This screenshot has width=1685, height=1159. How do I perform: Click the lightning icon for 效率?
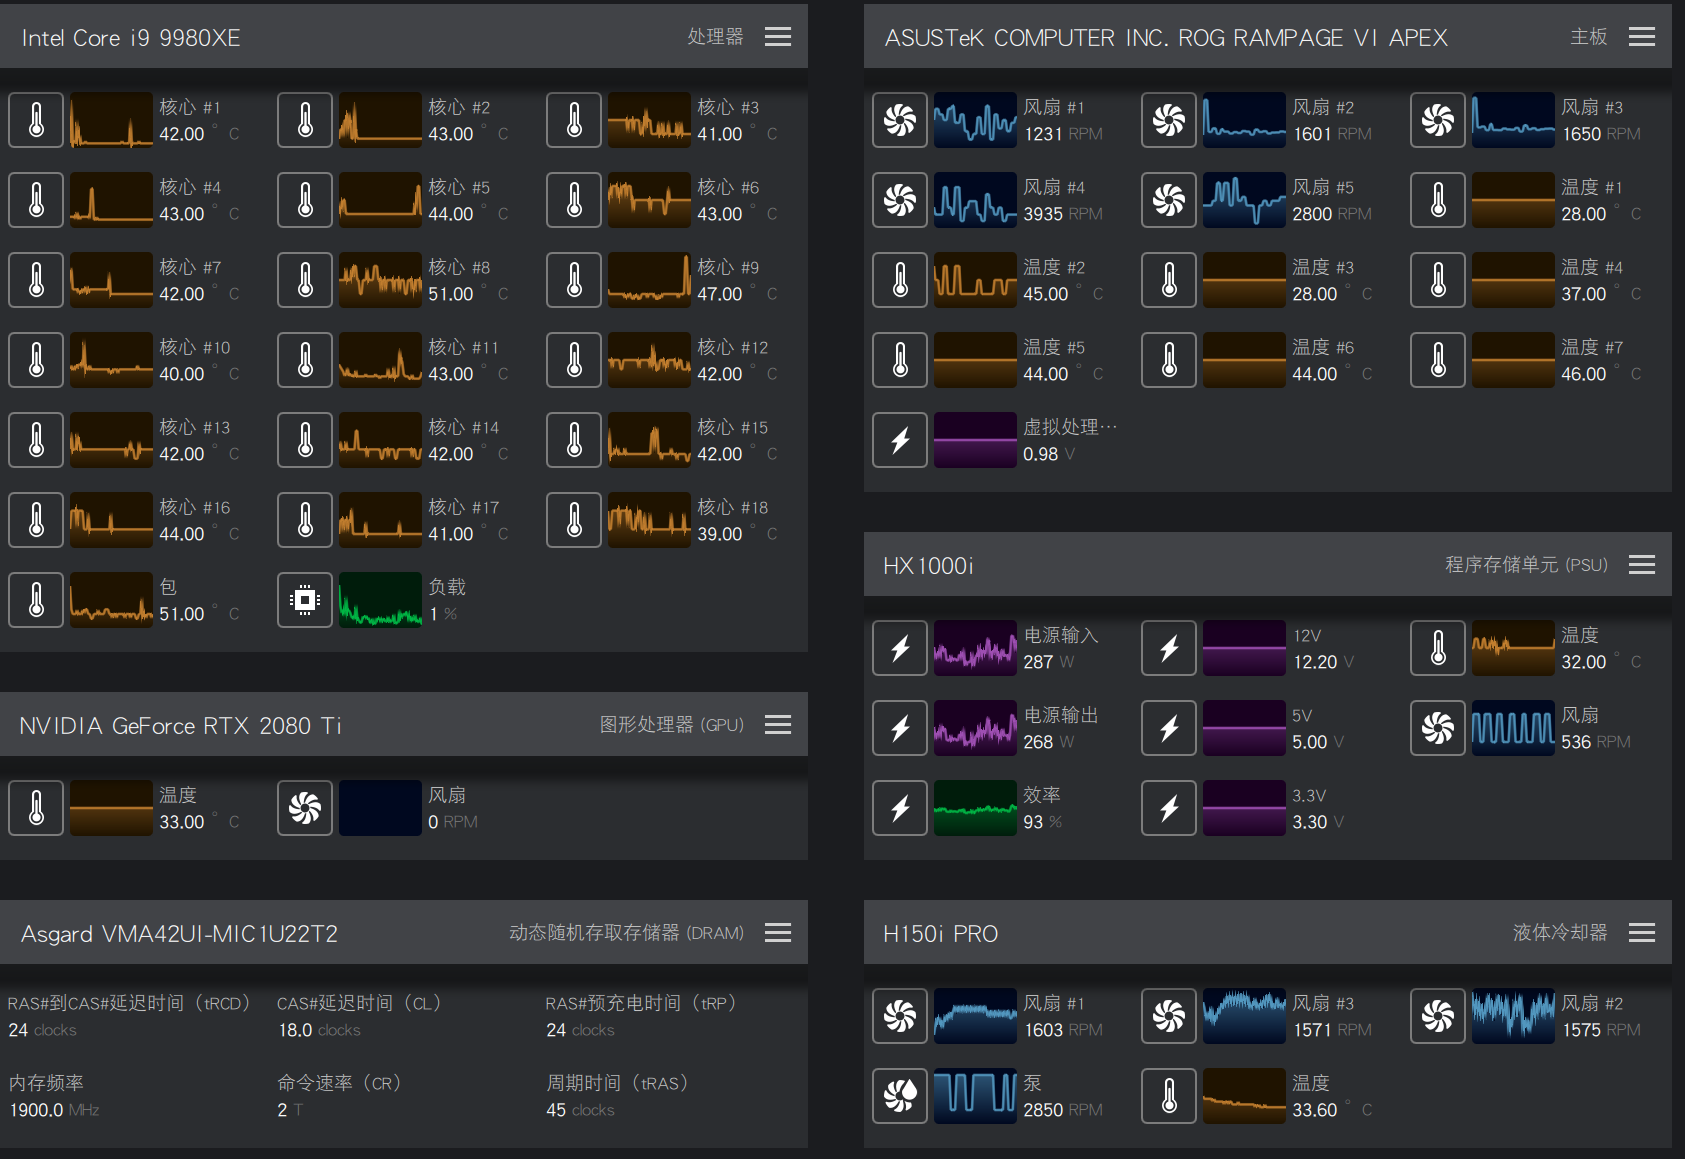[900, 808]
